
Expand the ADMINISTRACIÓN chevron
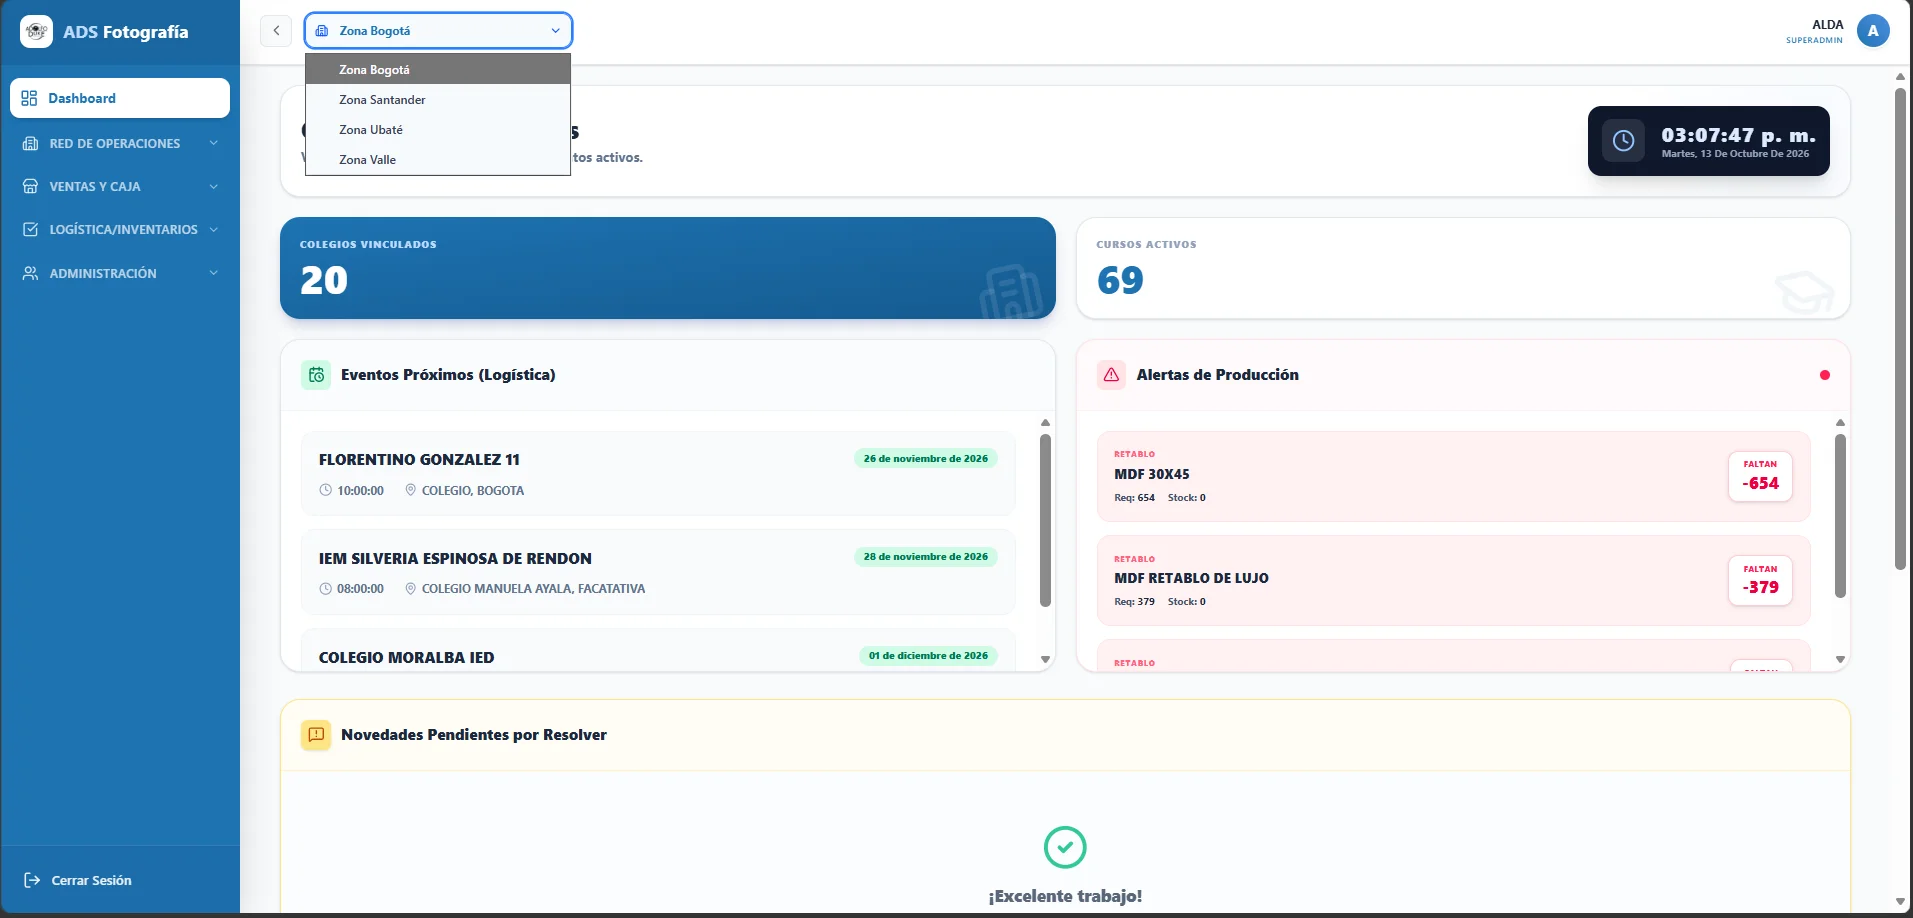(x=213, y=273)
